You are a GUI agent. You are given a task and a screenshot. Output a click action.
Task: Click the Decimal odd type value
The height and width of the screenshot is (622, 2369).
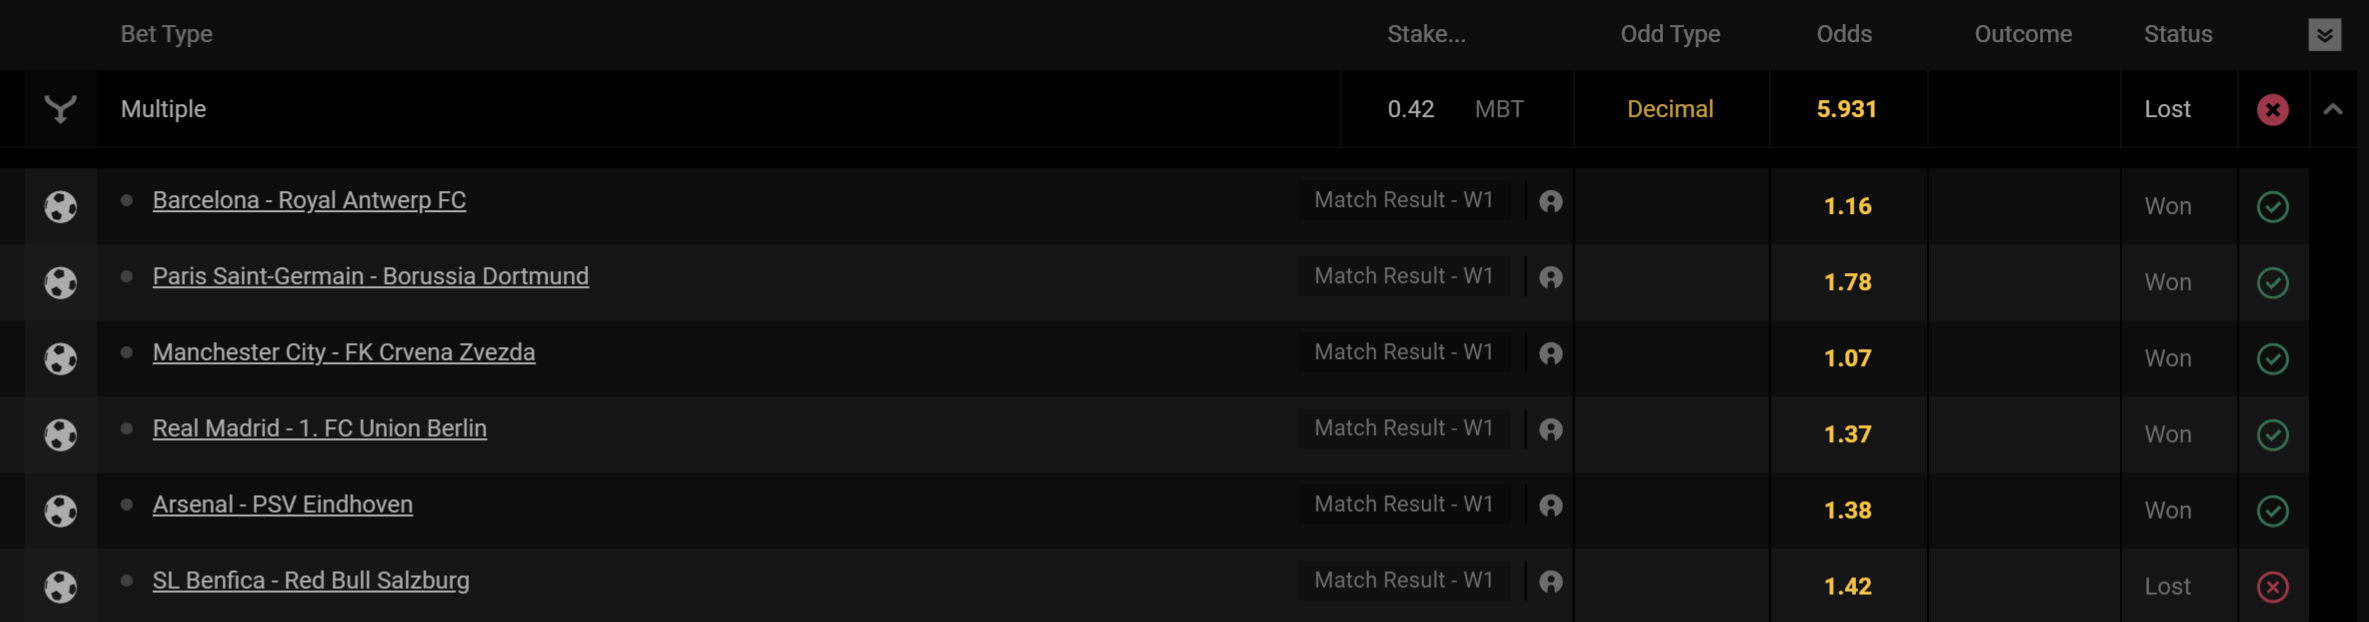pyautogui.click(x=1670, y=109)
